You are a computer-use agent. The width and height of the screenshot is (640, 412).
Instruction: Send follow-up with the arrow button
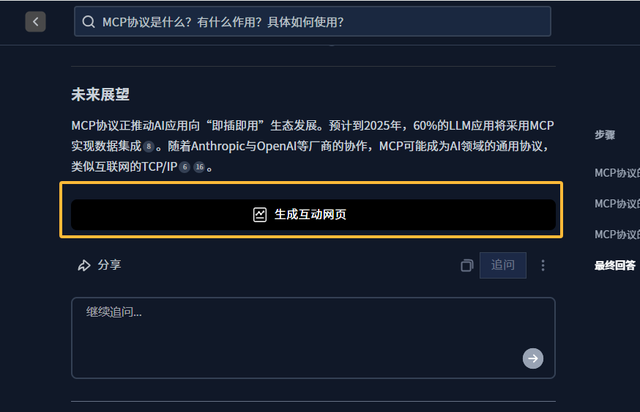[533, 359]
